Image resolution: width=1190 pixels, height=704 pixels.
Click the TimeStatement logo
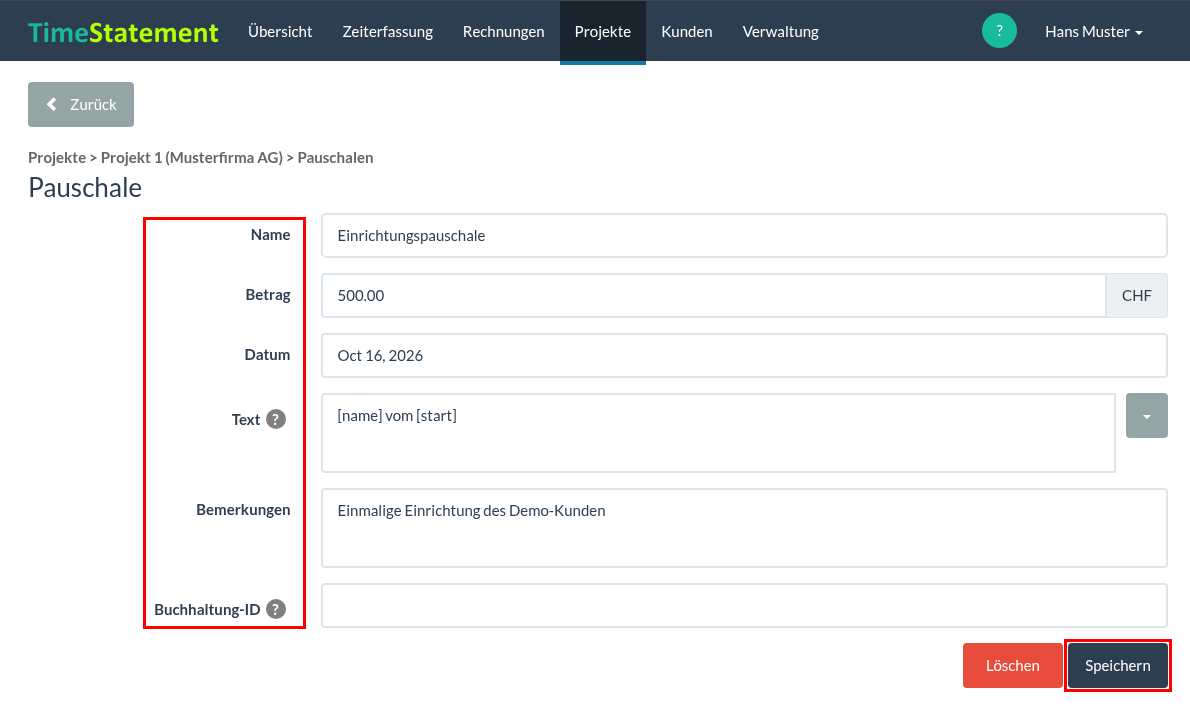click(x=123, y=32)
